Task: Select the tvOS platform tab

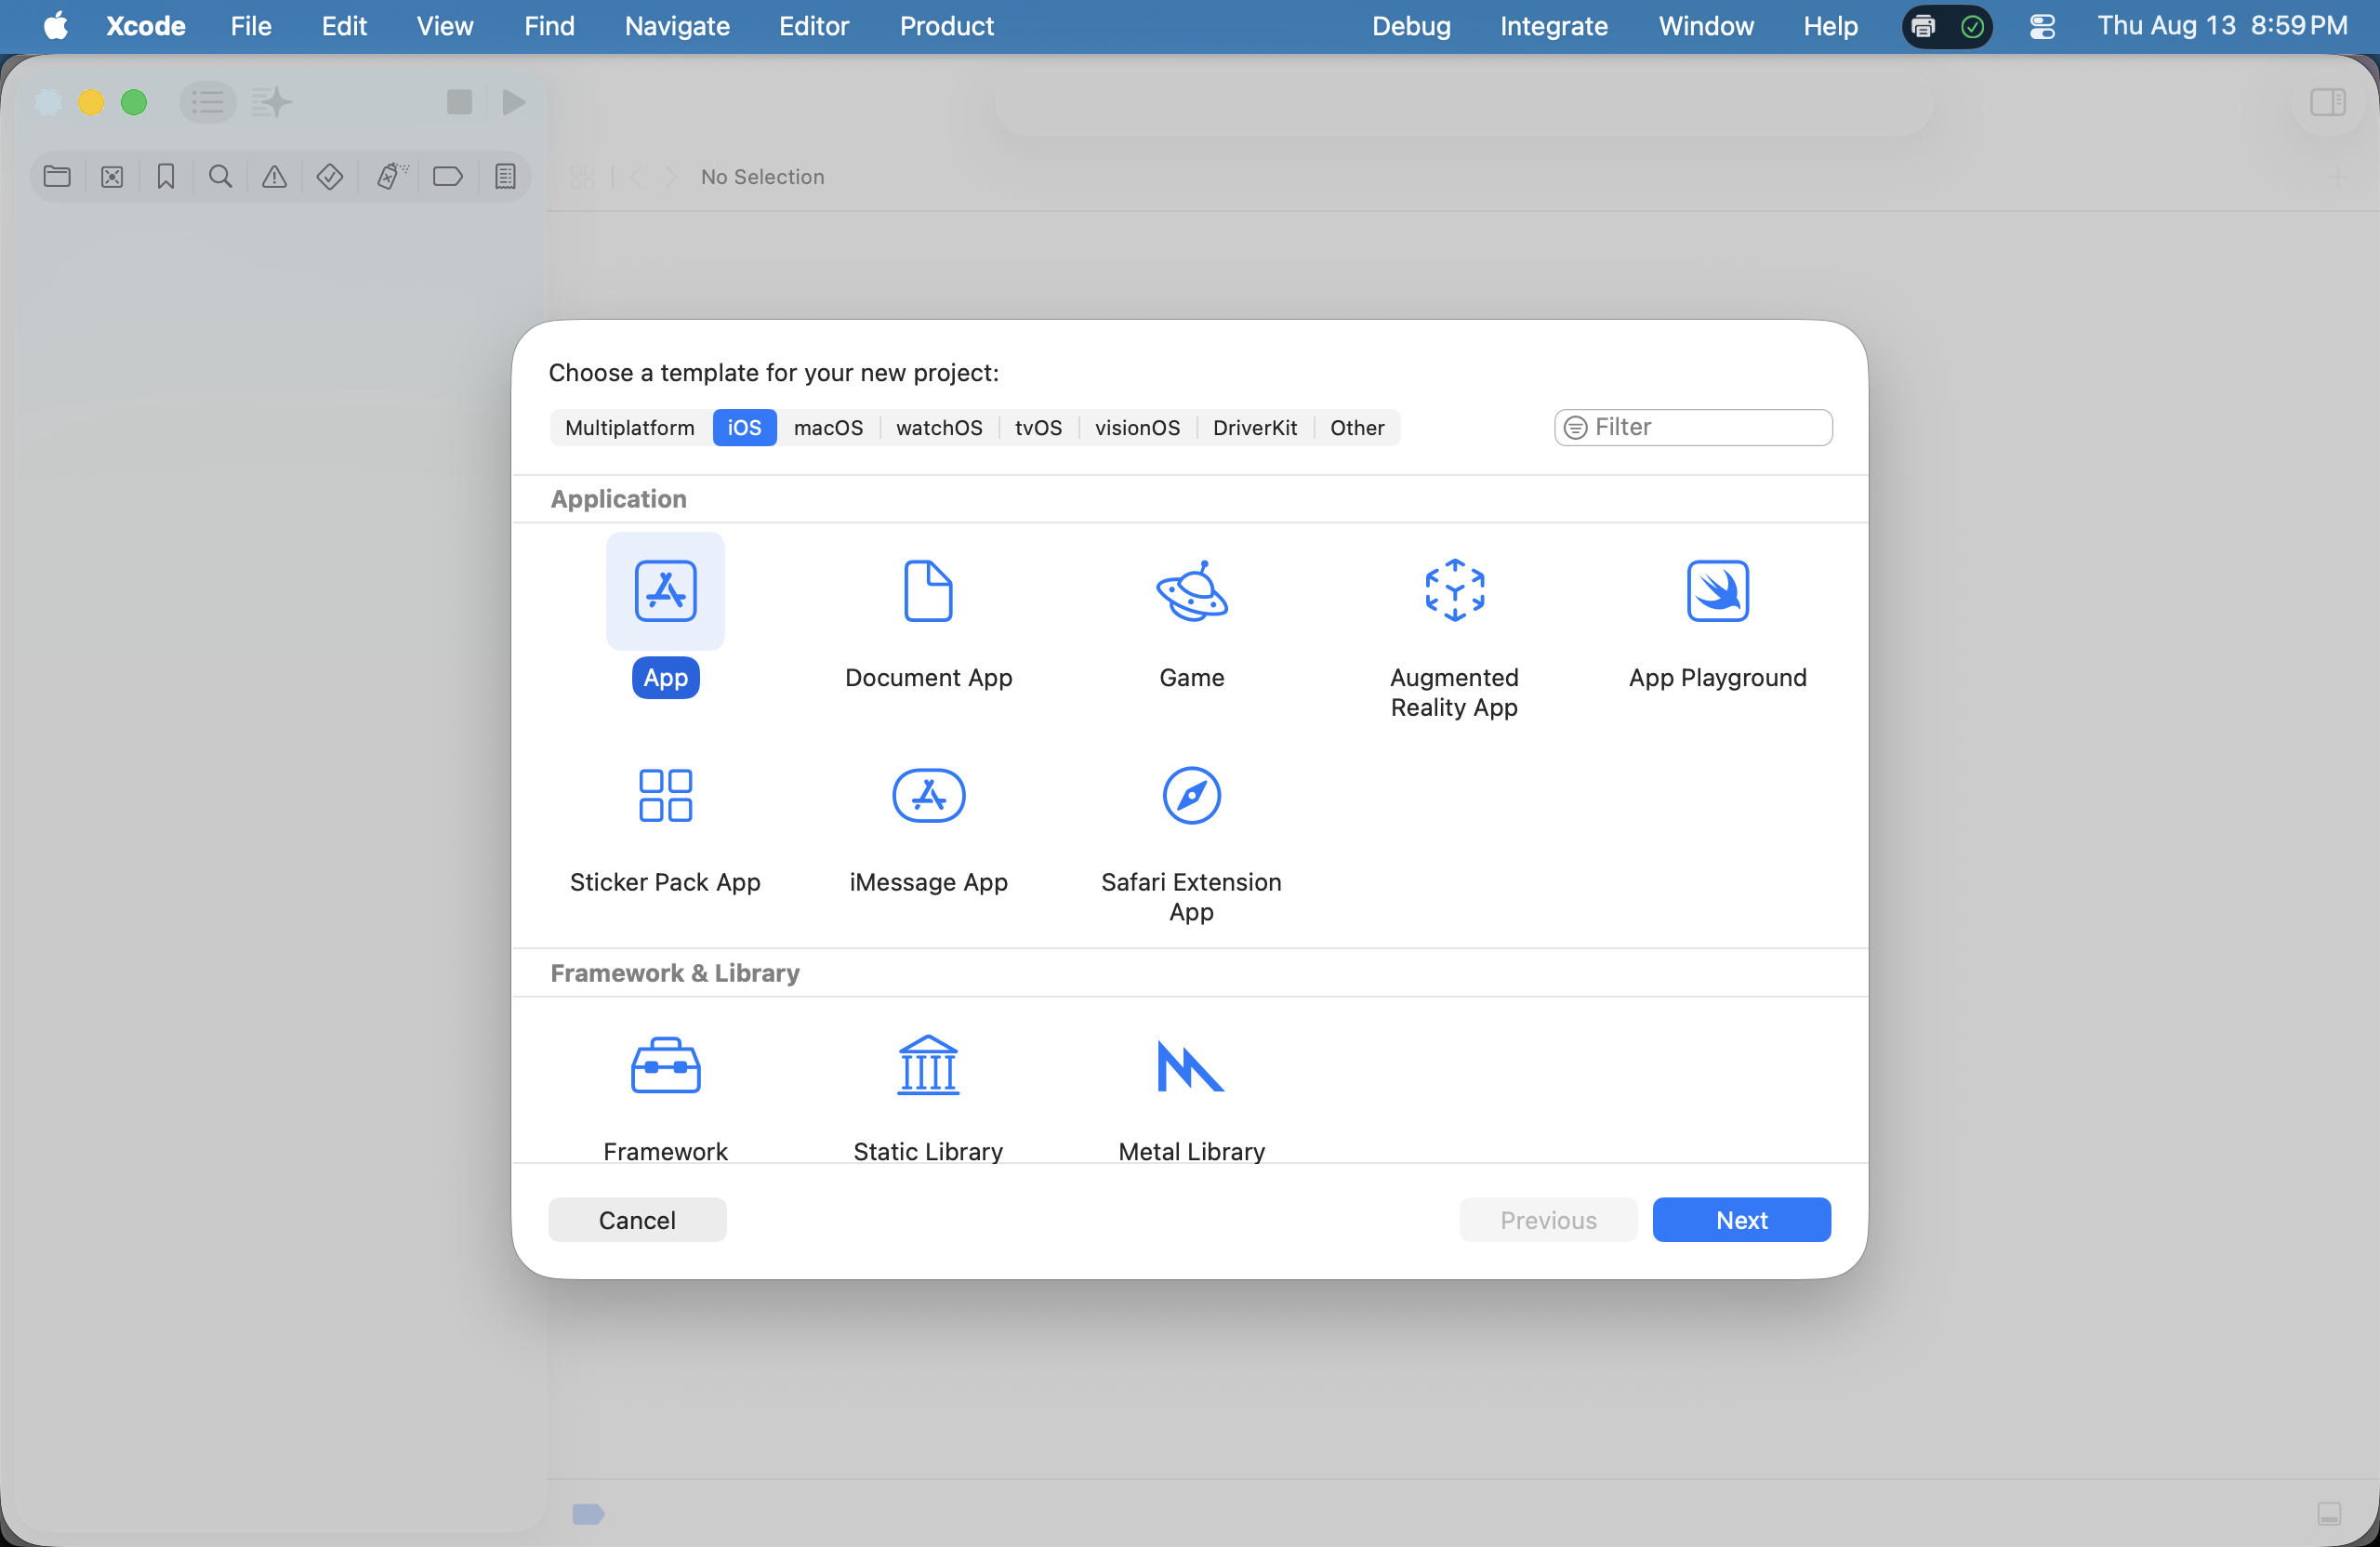Action: (x=1038, y=428)
